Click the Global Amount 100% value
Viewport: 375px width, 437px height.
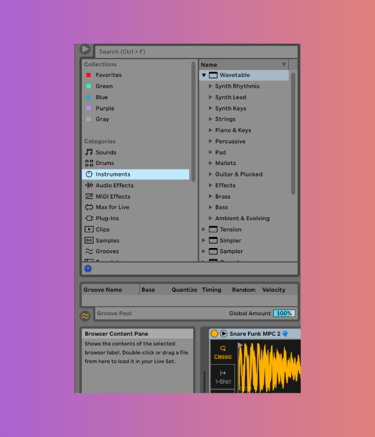coord(284,313)
